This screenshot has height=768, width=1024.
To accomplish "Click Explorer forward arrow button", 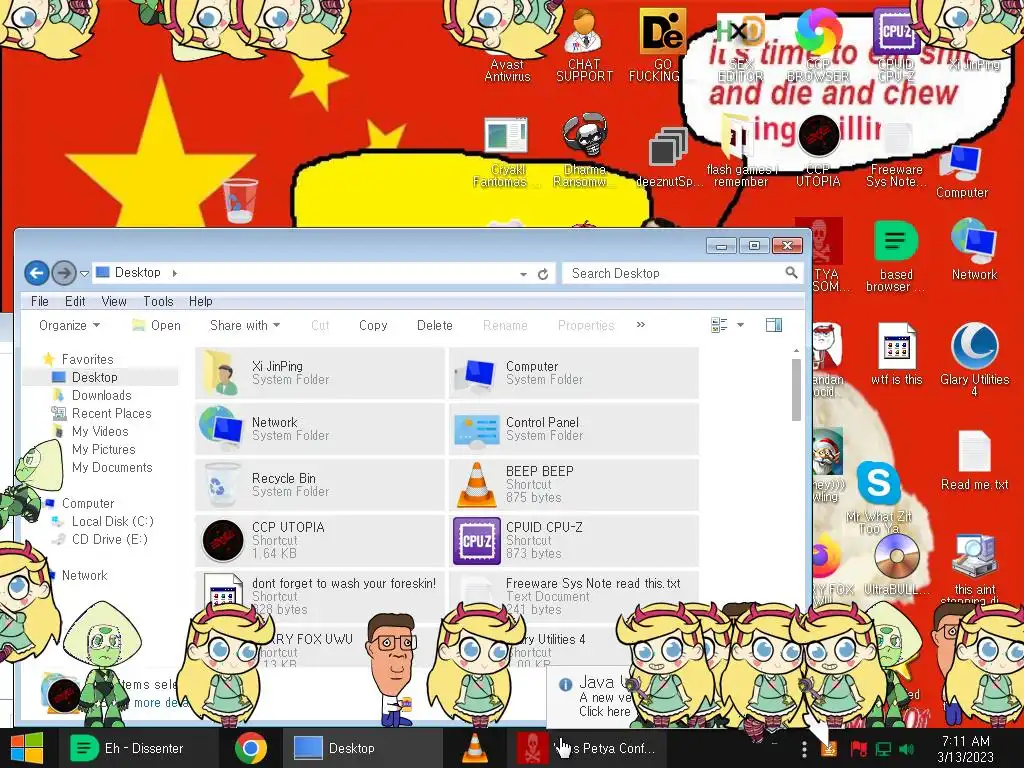I will 64,273.
